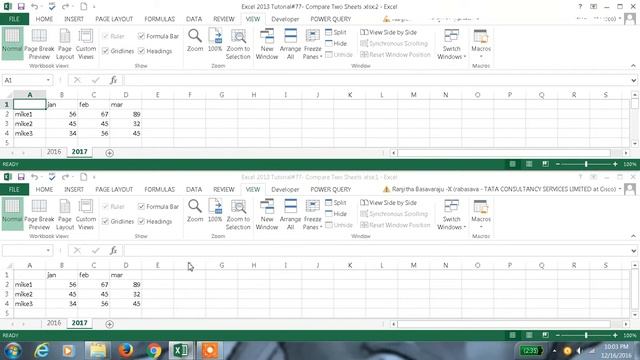Toggle Headings checkbox in top window
The width and height of the screenshot is (640, 360).
[x=141, y=51]
